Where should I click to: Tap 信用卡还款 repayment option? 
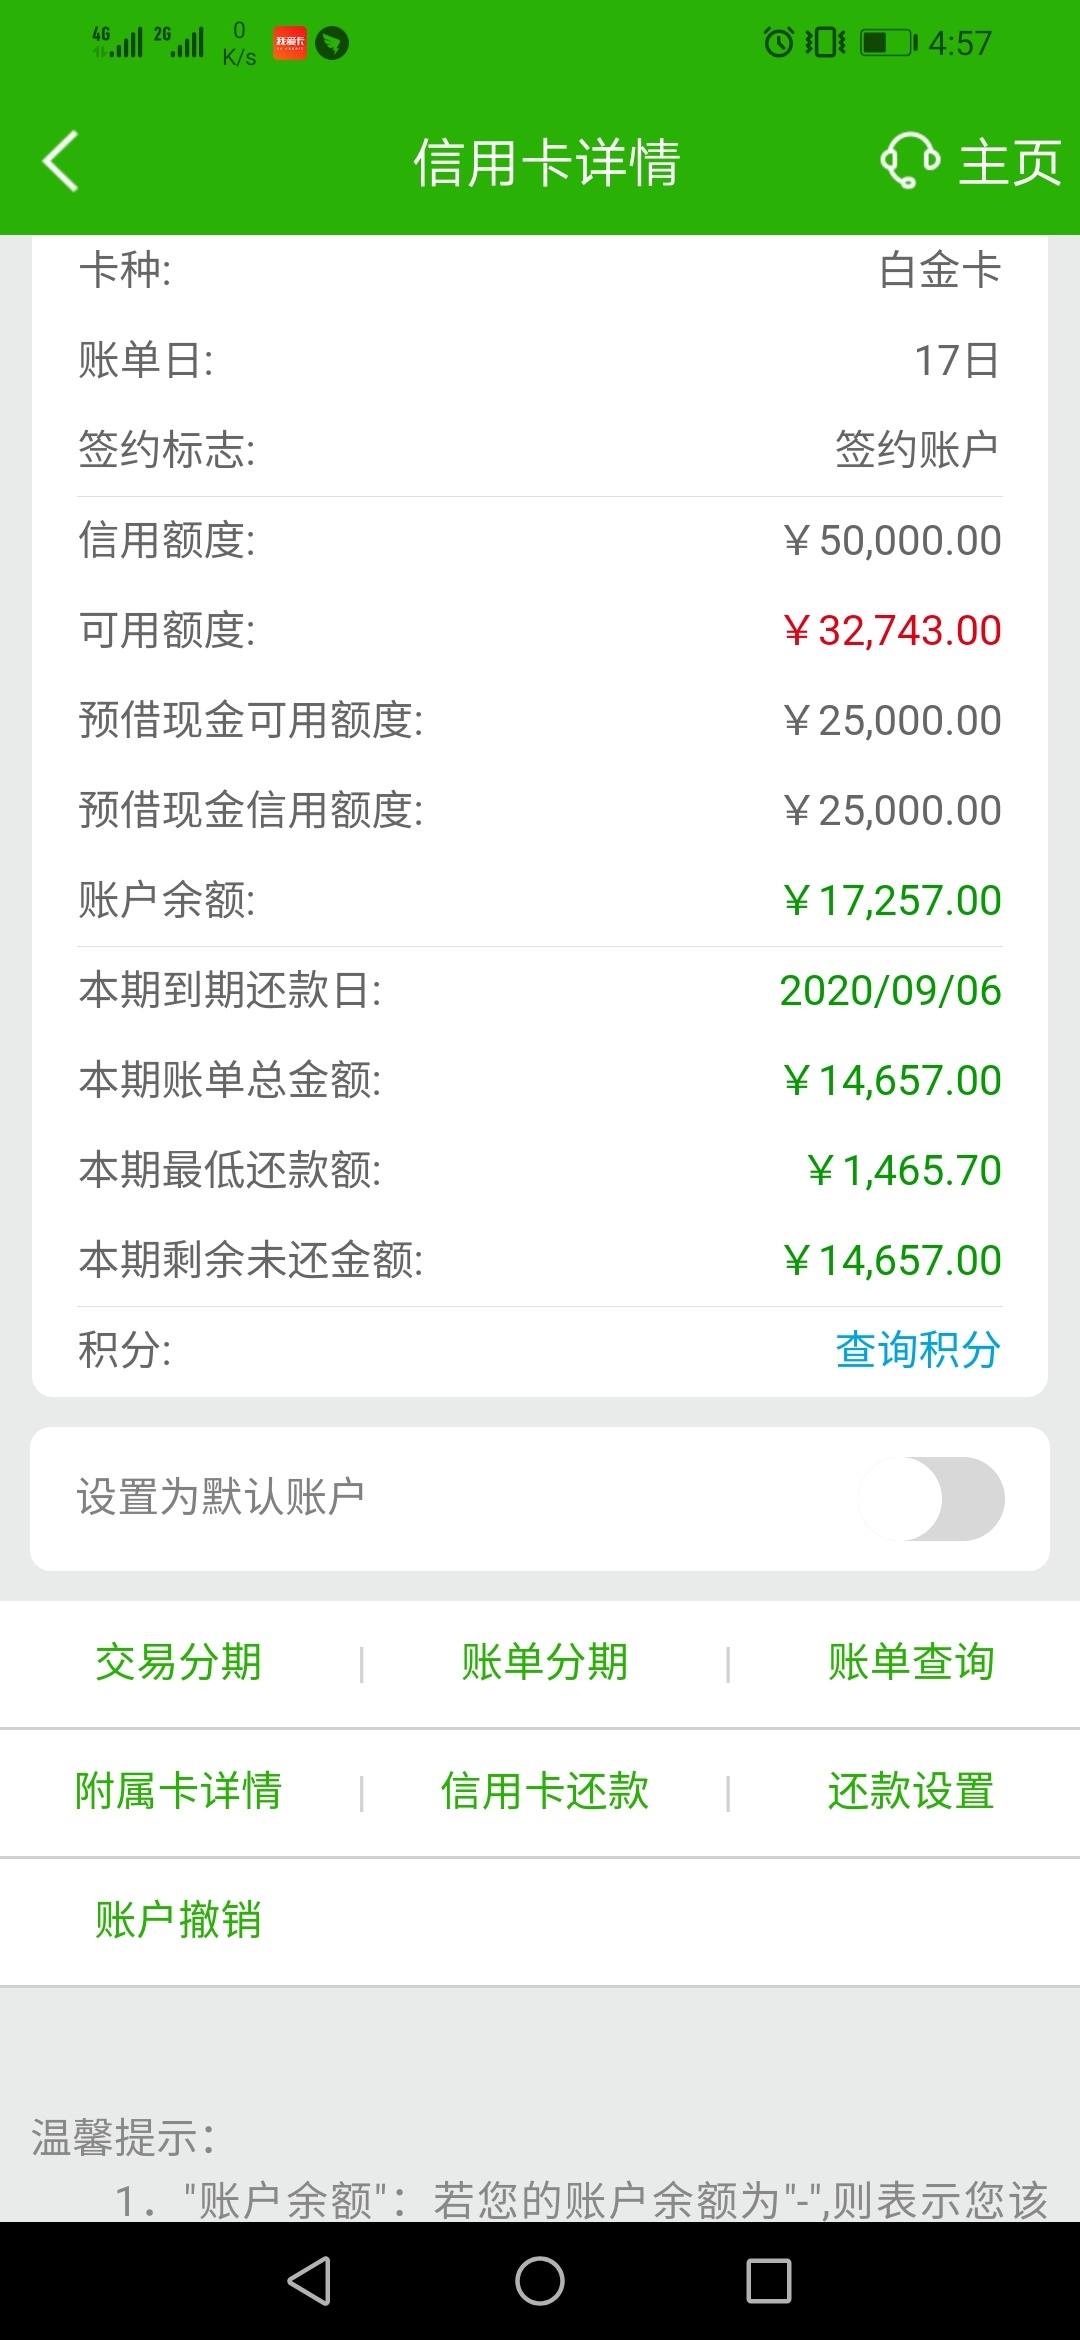(544, 1791)
